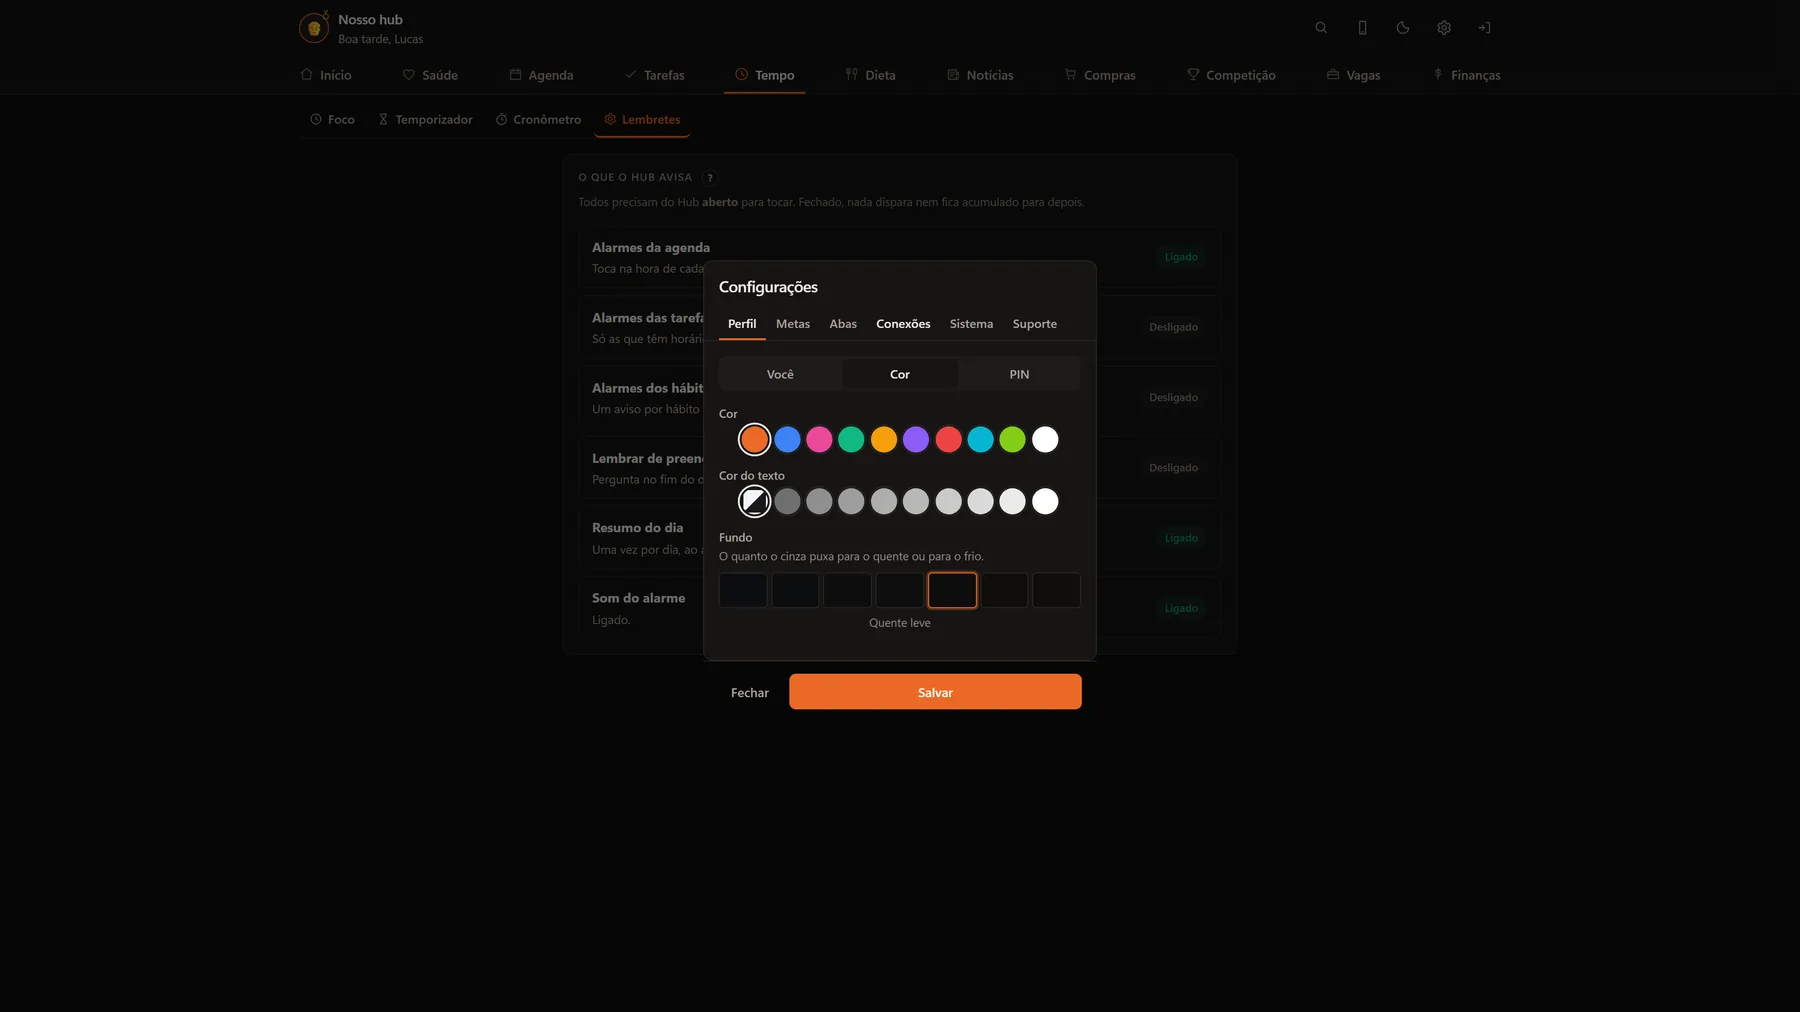This screenshot has width=1800, height=1012.
Task: Open the Vagas section
Action: click(x=1353, y=75)
